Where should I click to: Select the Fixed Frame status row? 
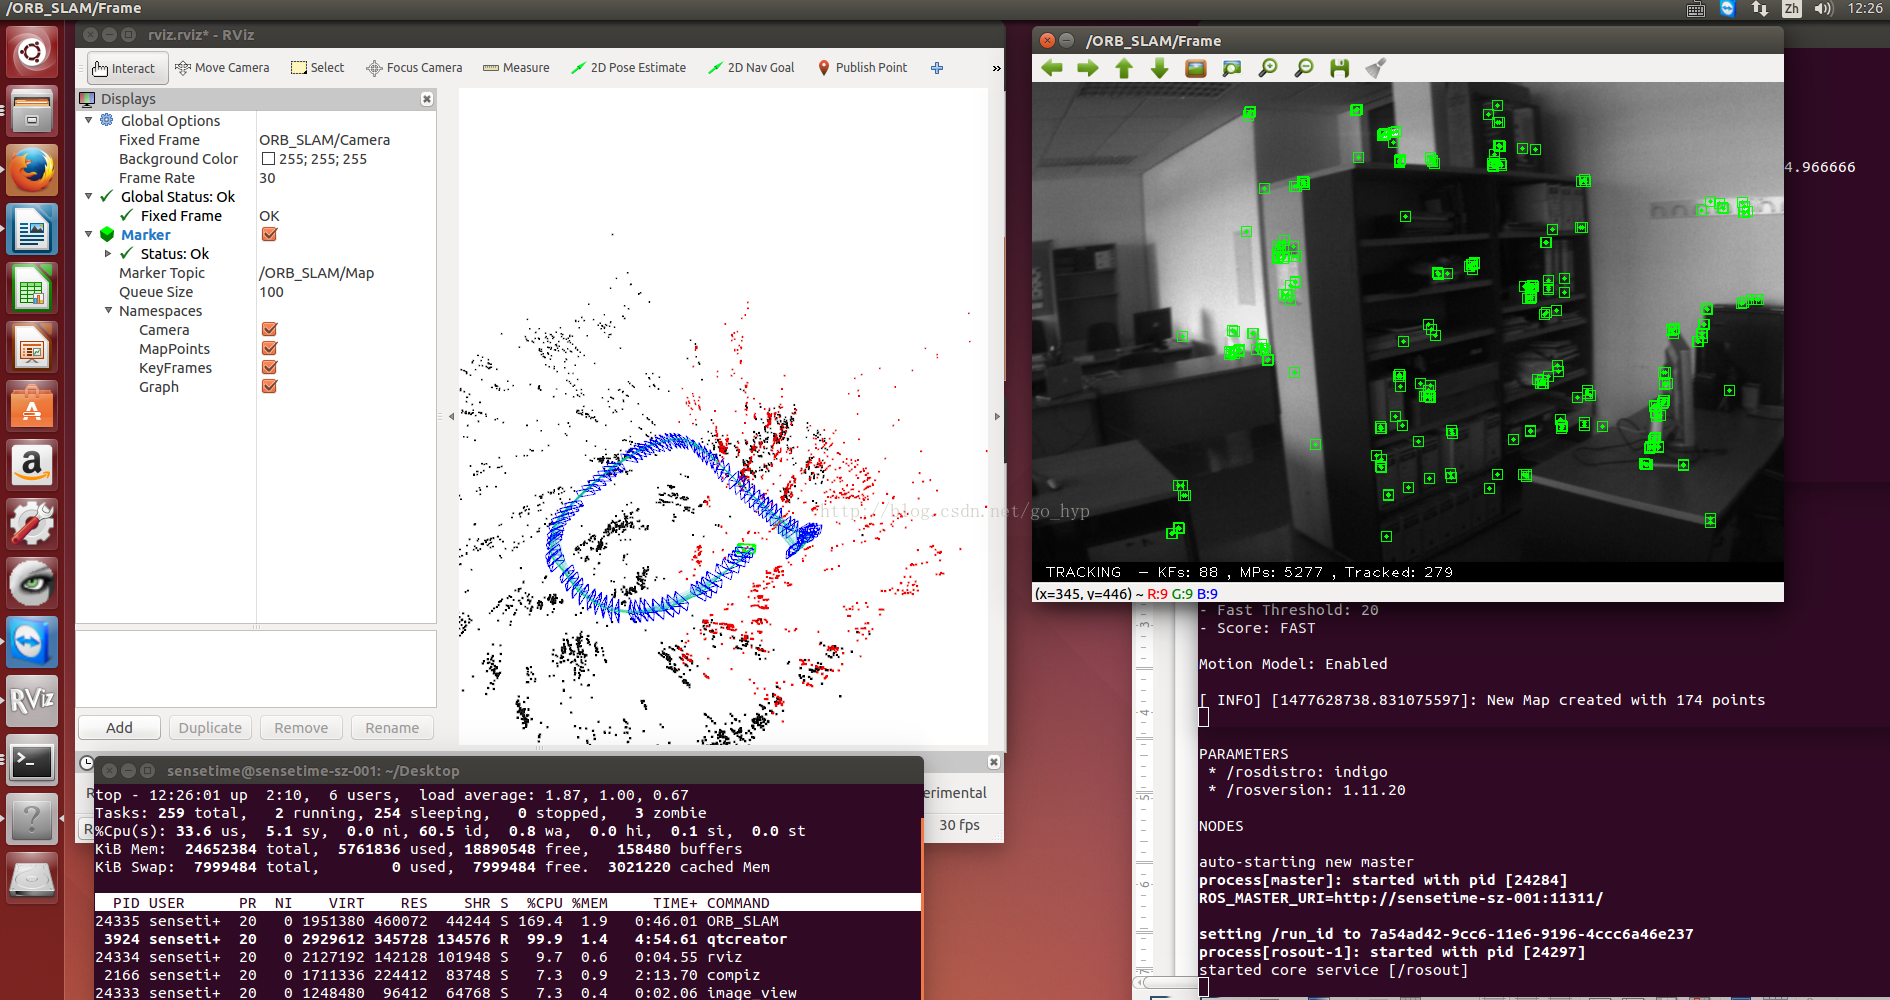257,216
